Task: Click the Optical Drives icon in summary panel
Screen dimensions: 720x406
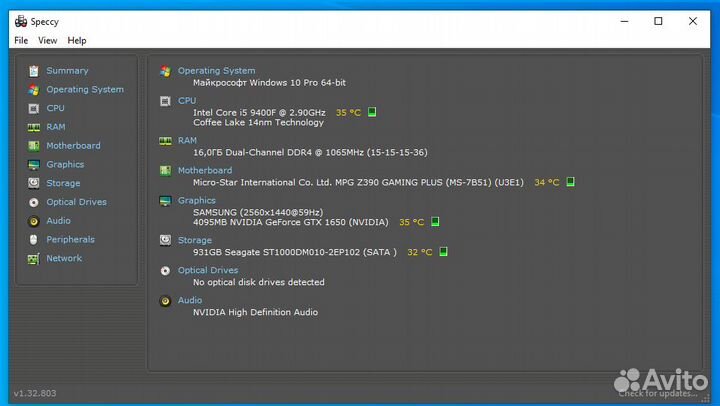Action: click(165, 271)
